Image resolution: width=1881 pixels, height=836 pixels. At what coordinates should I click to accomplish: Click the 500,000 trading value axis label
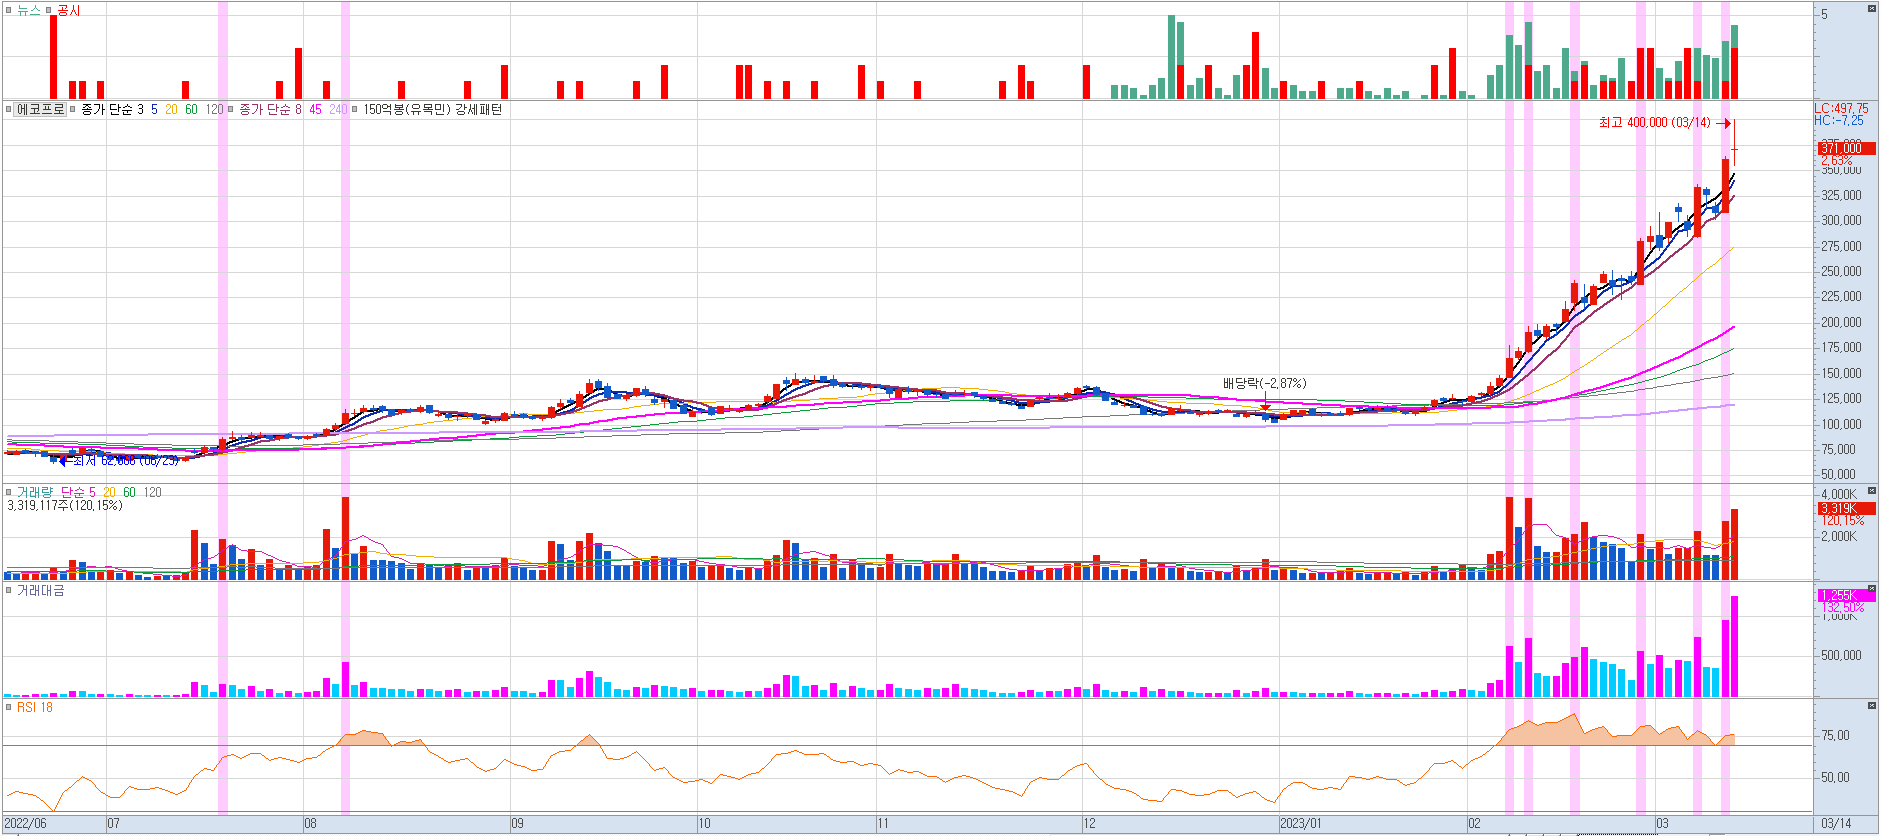coord(1841,655)
